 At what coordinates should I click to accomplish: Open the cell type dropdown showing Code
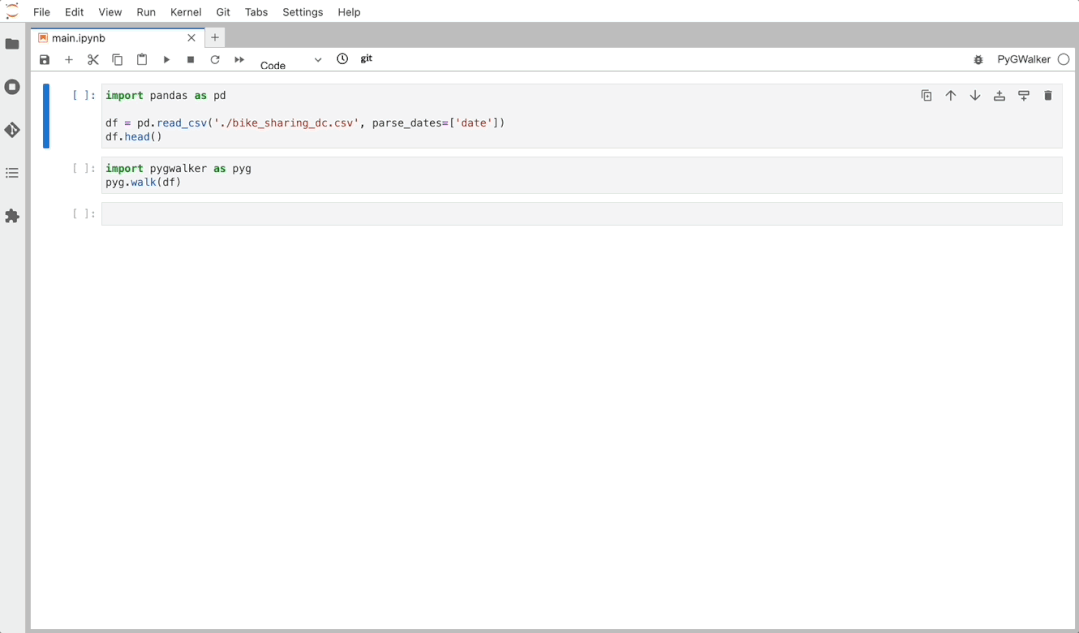pos(290,60)
